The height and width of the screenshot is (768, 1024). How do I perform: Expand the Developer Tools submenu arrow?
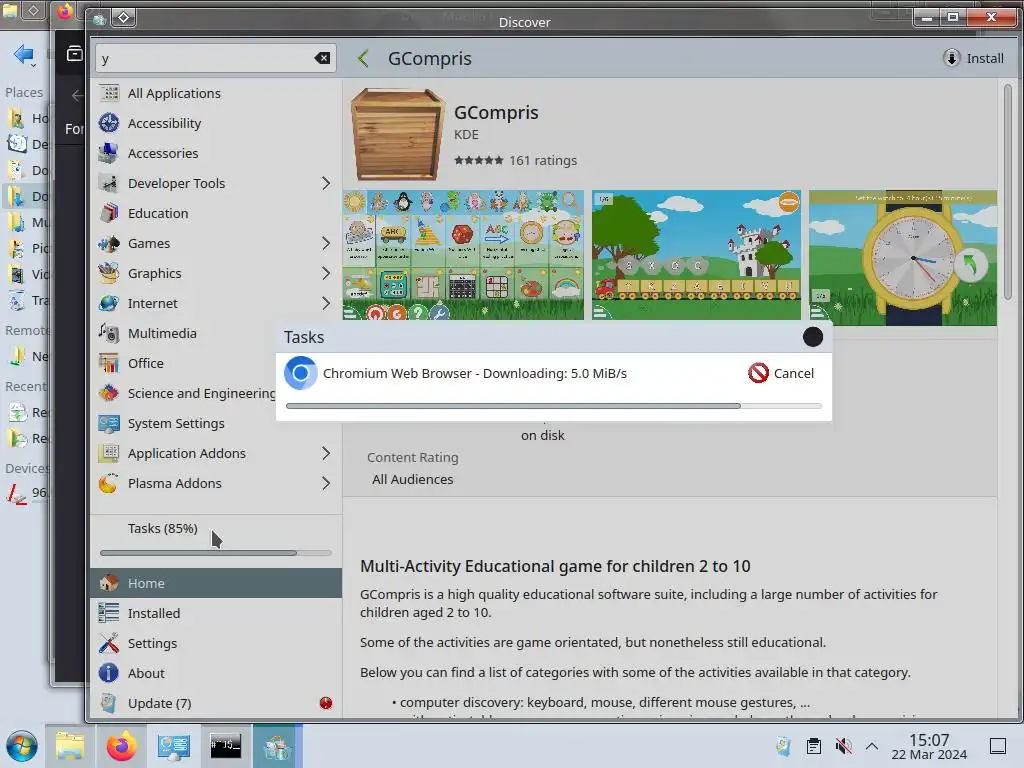(x=326, y=184)
